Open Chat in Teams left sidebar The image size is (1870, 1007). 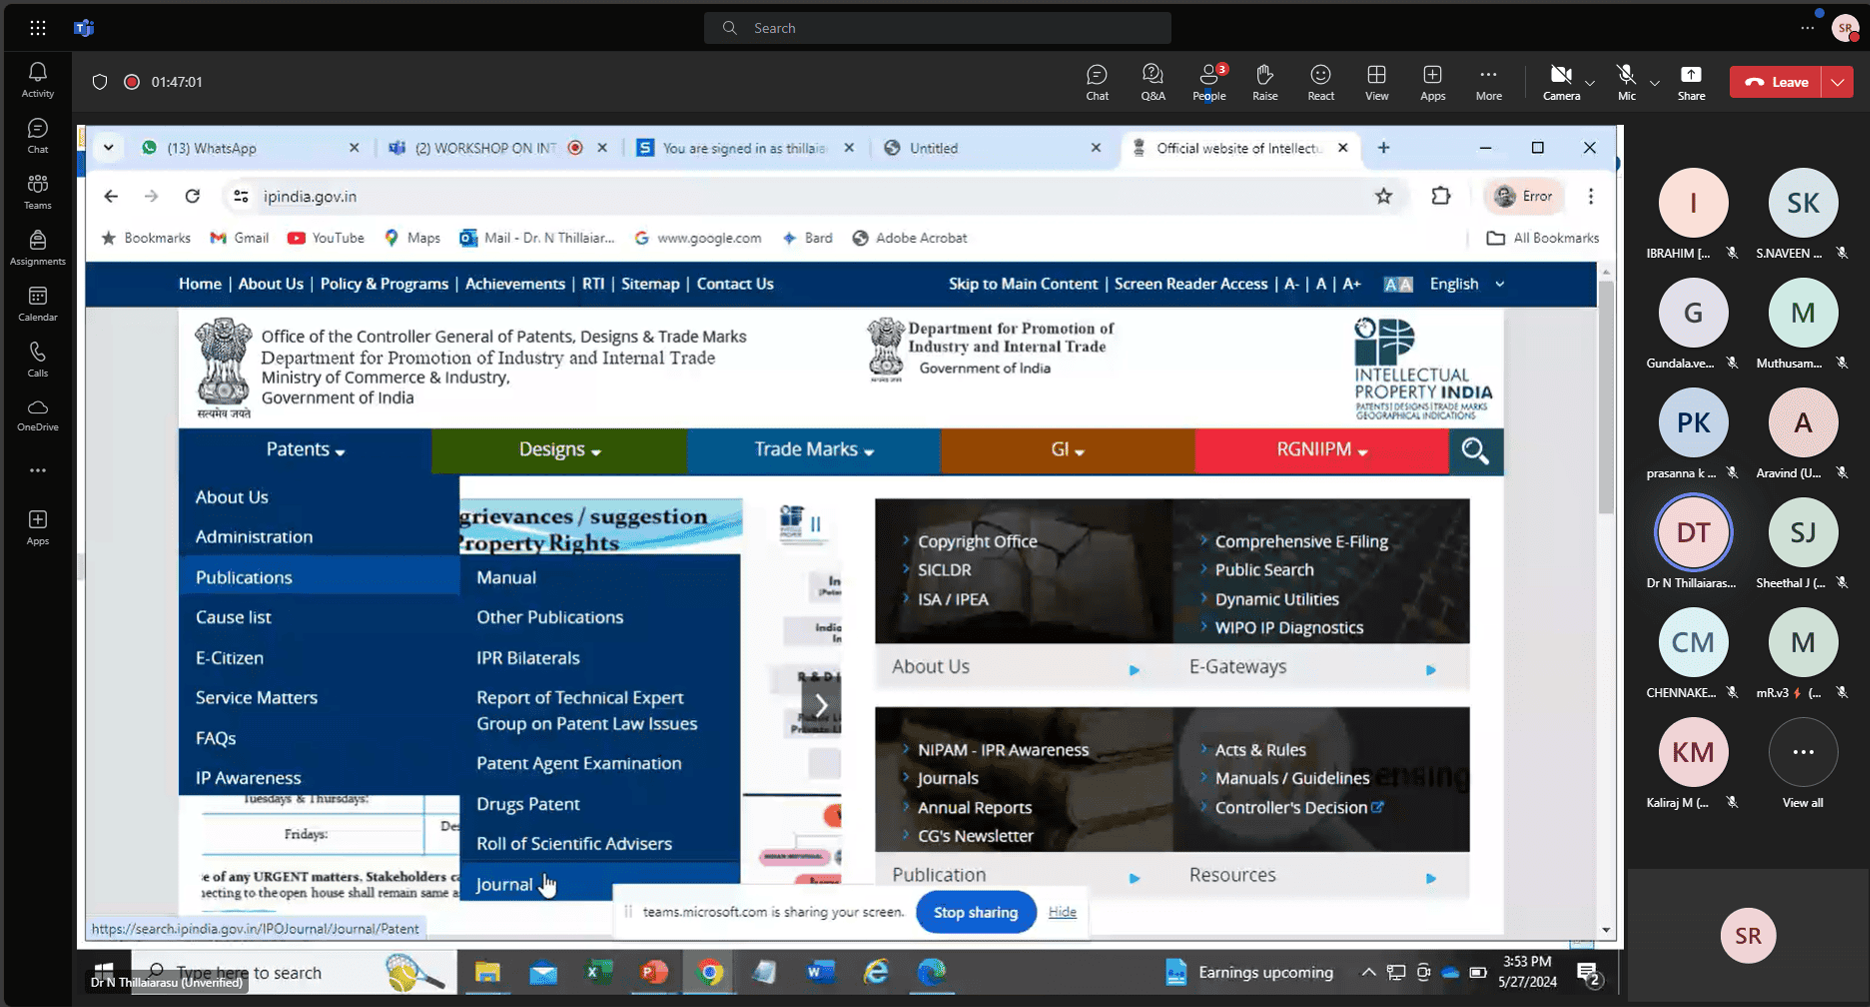point(37,136)
